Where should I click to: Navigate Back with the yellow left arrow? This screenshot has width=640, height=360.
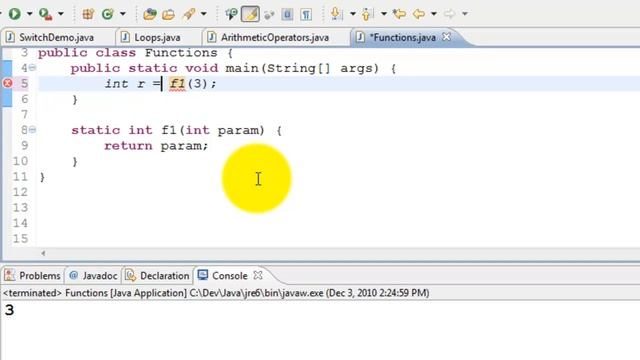tap(419, 14)
